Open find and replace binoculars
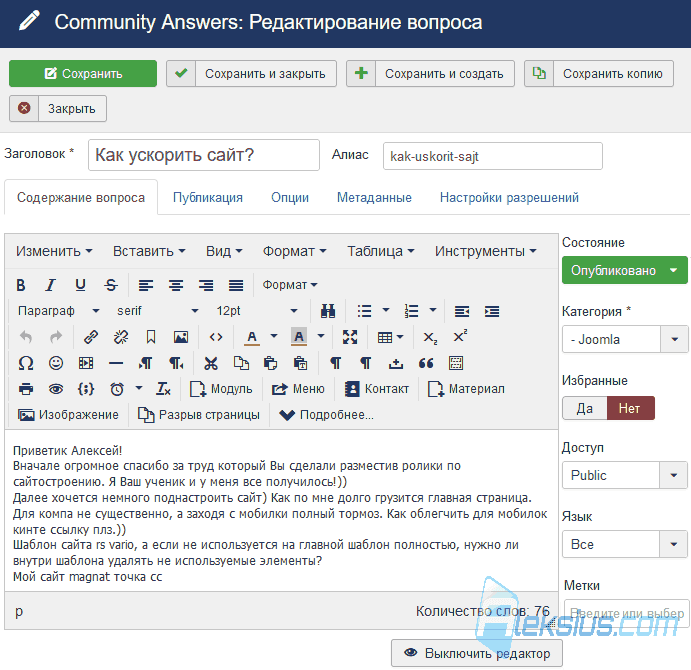The width and height of the screenshot is (691, 670). pos(327,311)
